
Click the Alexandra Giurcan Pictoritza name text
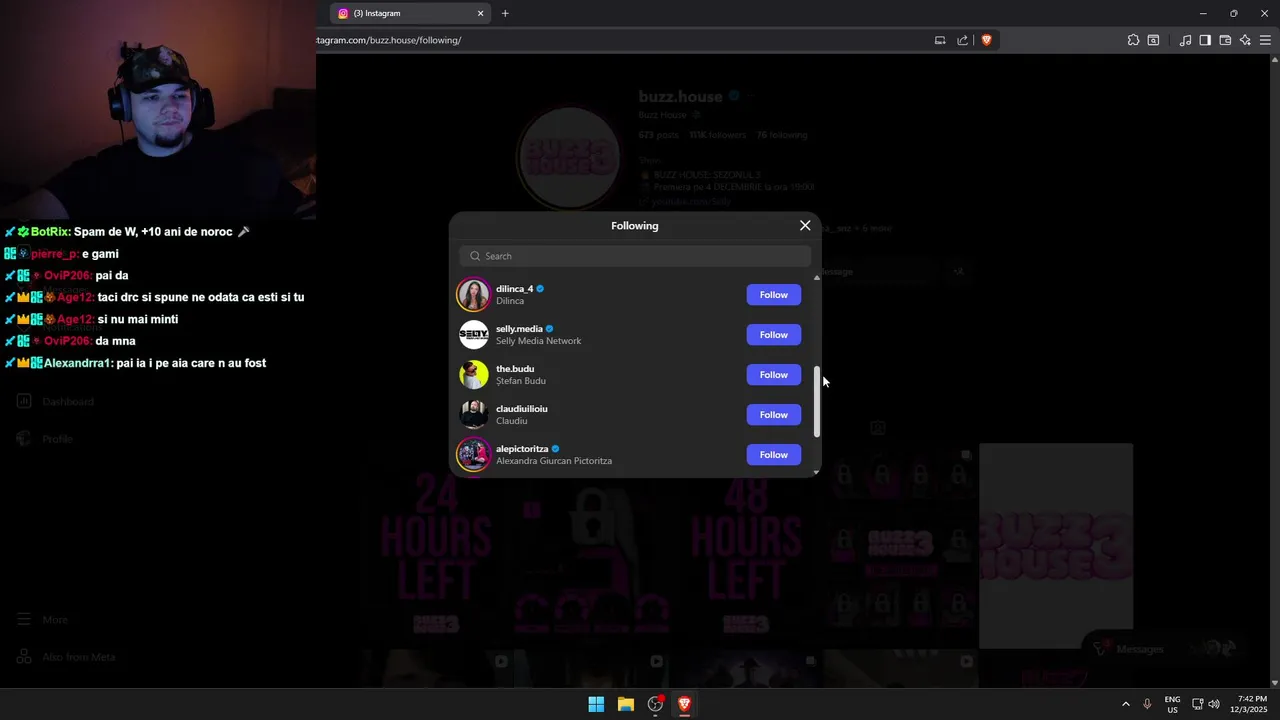554,461
